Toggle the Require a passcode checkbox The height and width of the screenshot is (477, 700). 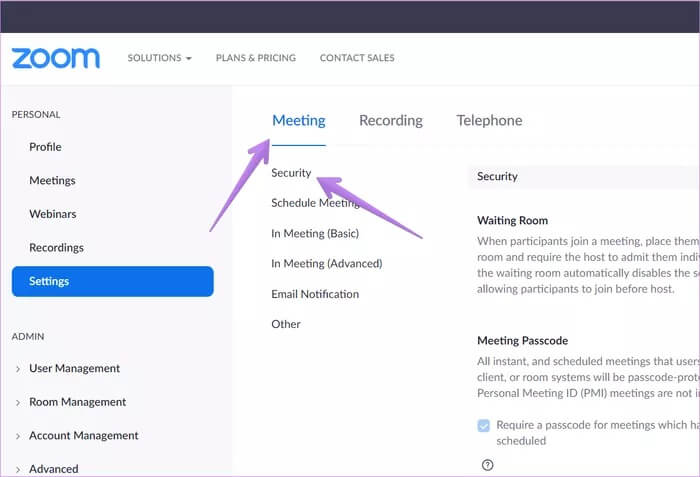(x=483, y=425)
